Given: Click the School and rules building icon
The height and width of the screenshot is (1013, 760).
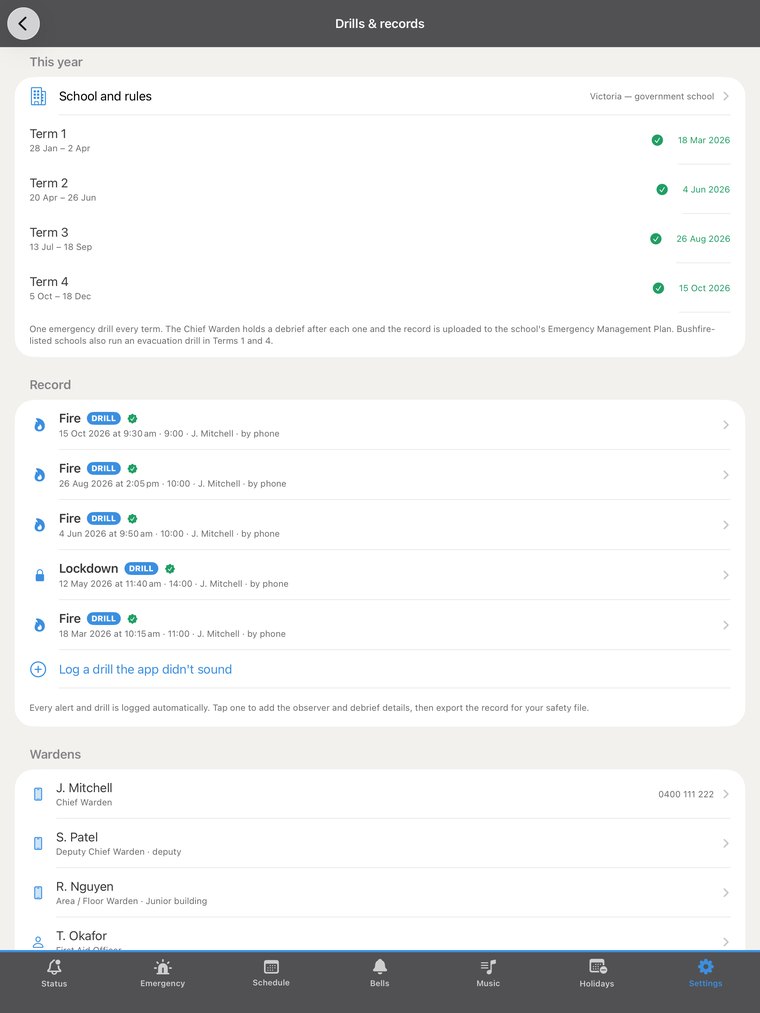Looking at the screenshot, I should [38, 96].
